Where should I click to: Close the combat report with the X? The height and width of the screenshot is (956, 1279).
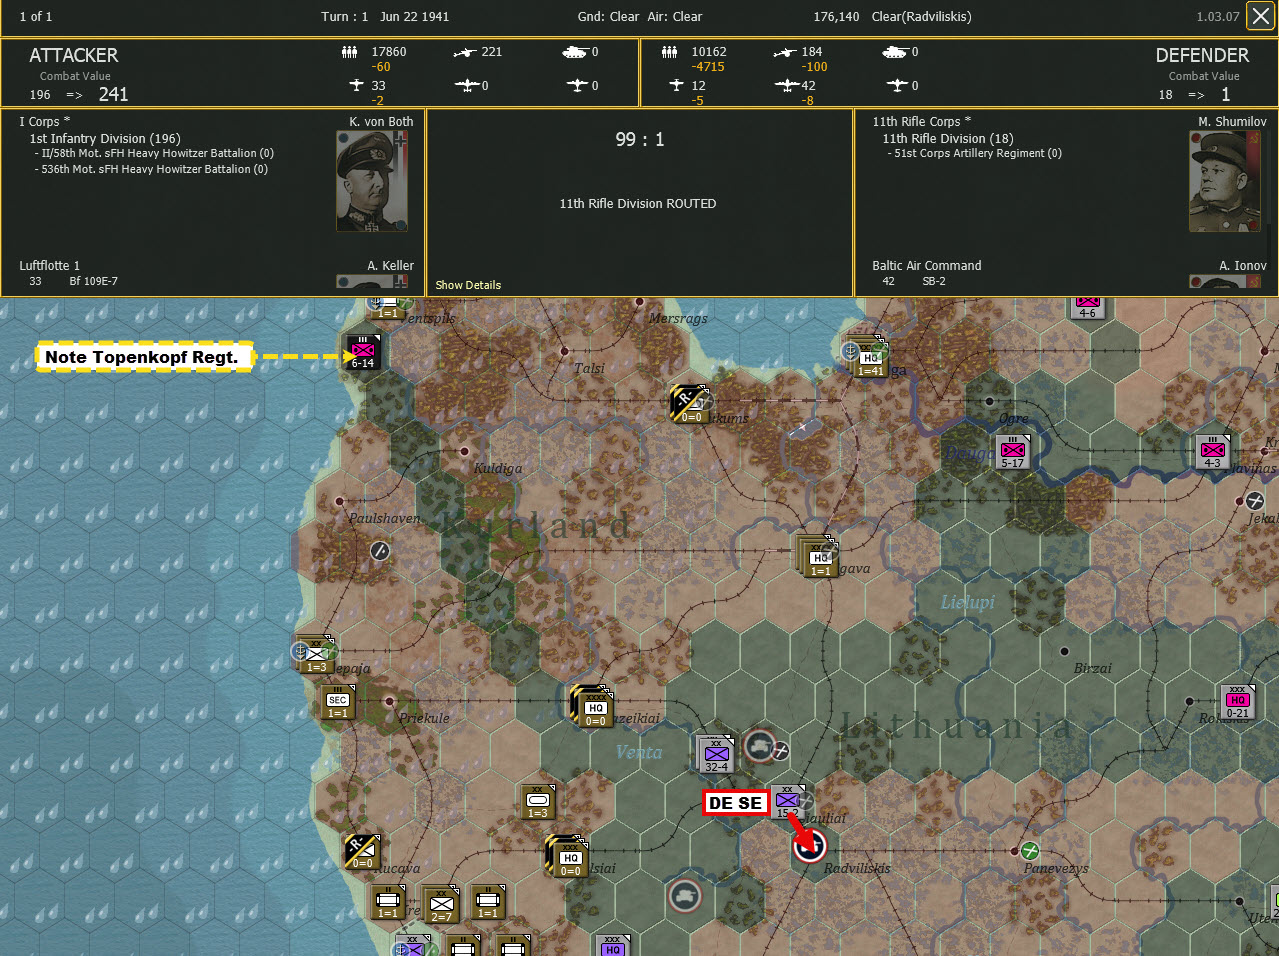coord(1260,17)
